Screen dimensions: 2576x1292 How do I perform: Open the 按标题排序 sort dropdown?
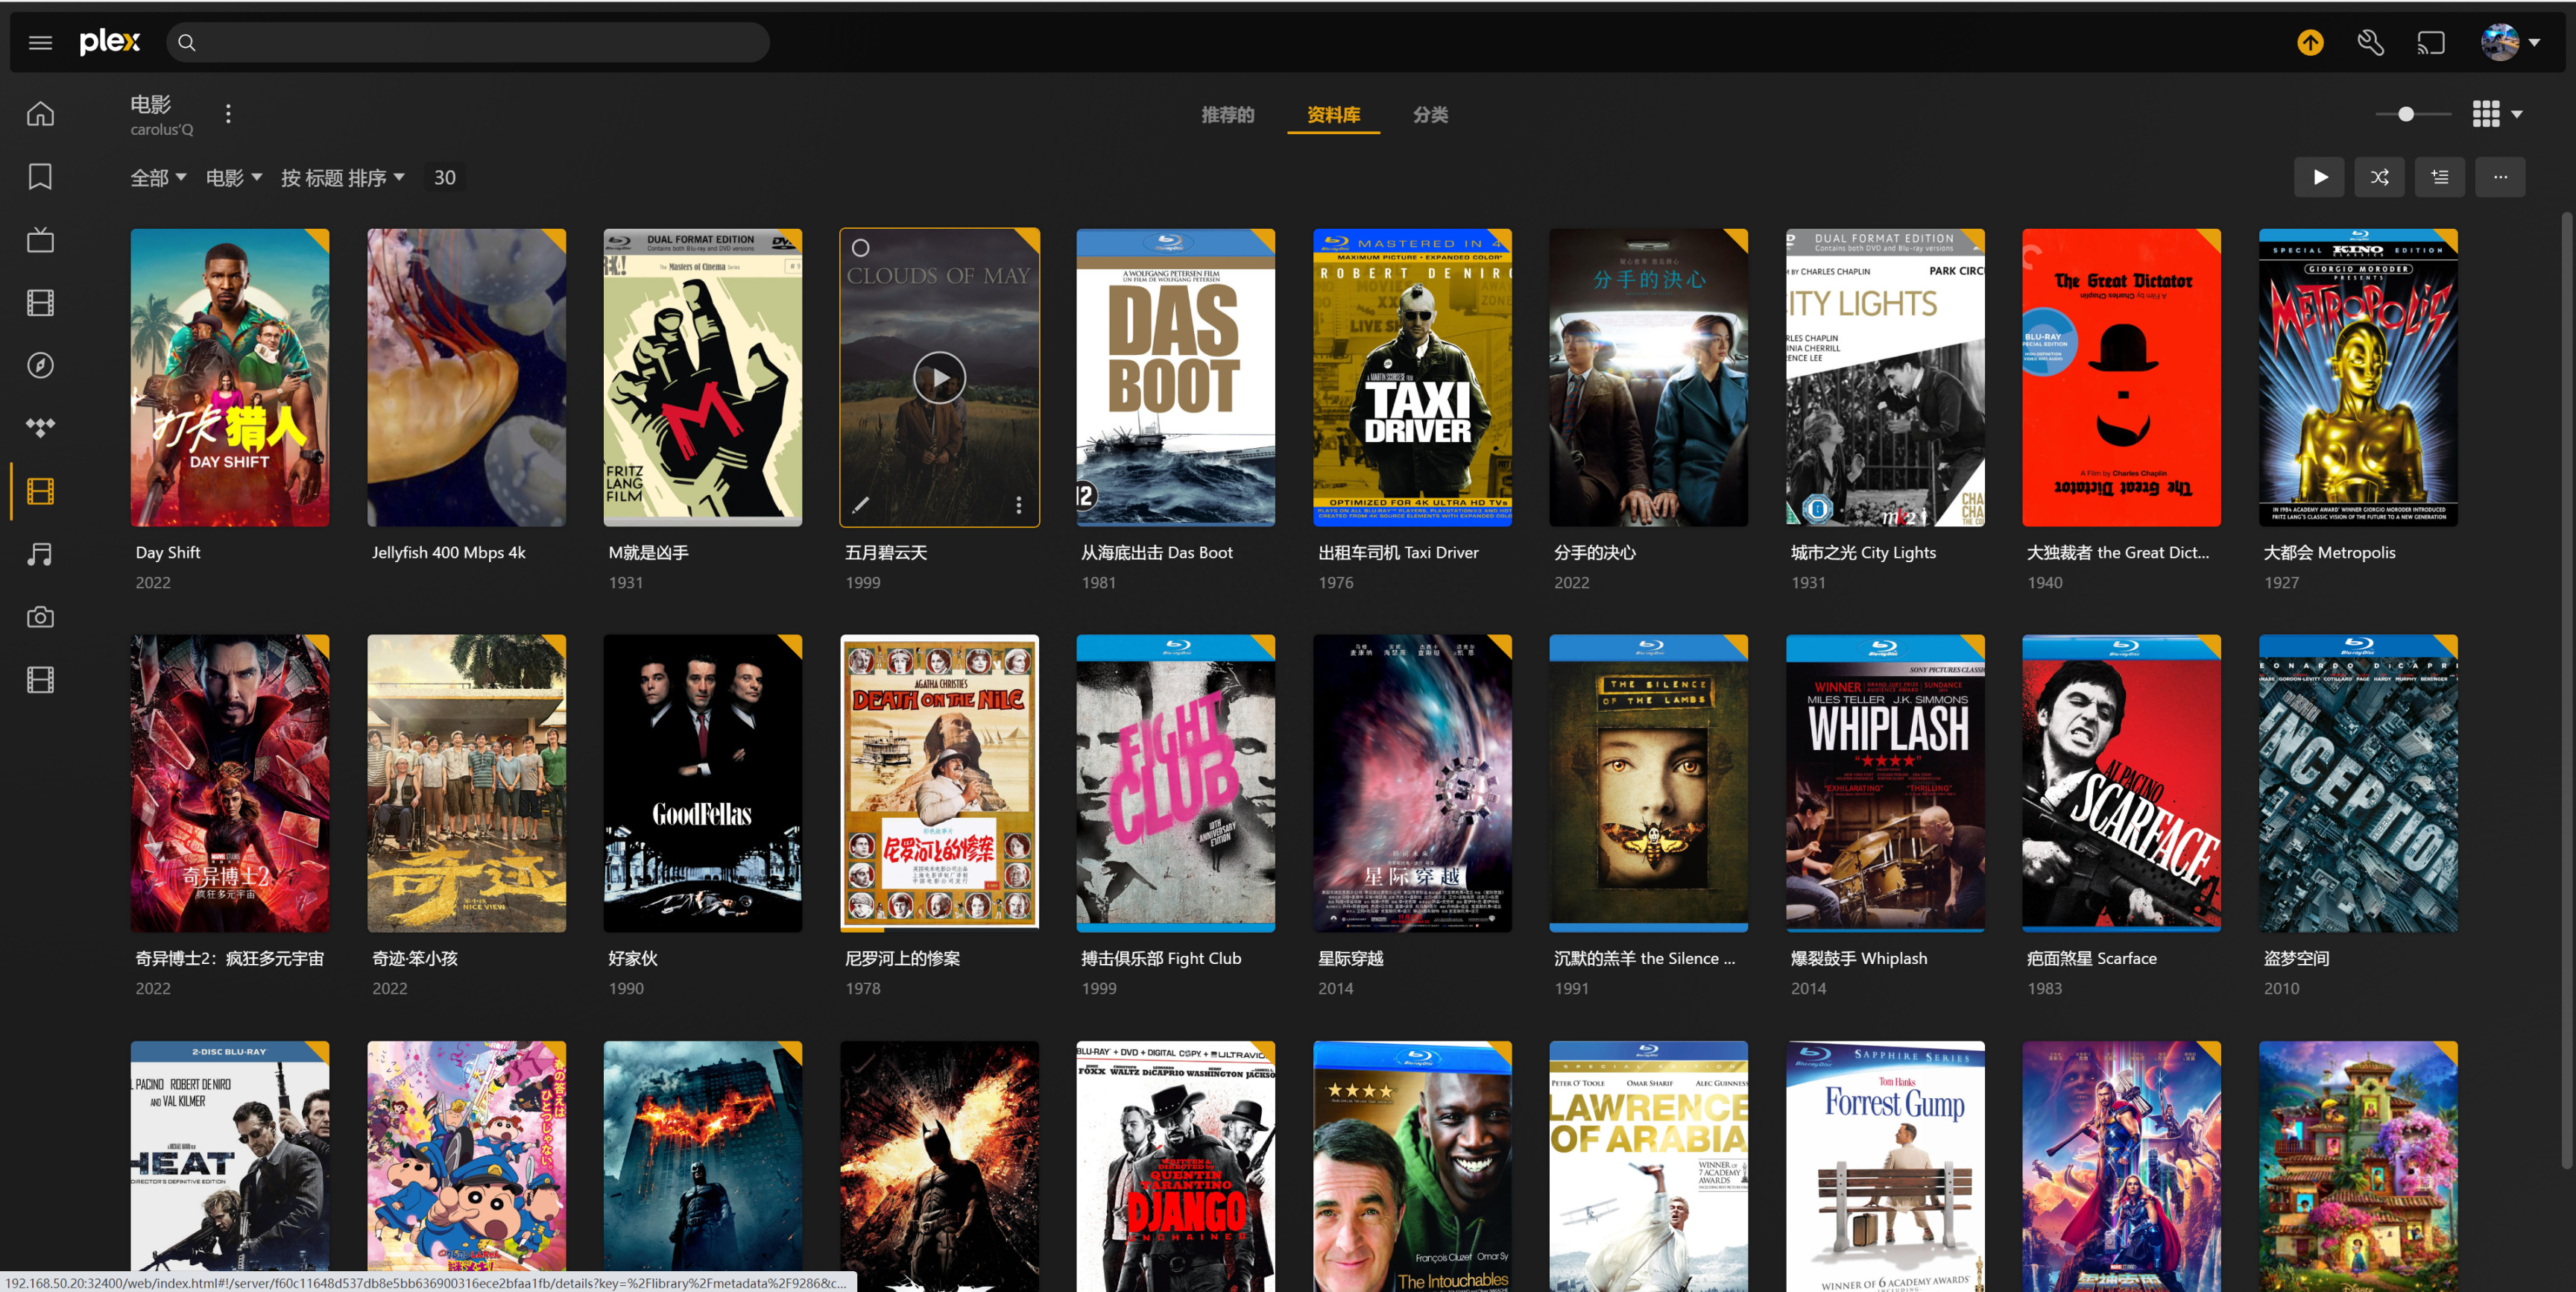342,177
